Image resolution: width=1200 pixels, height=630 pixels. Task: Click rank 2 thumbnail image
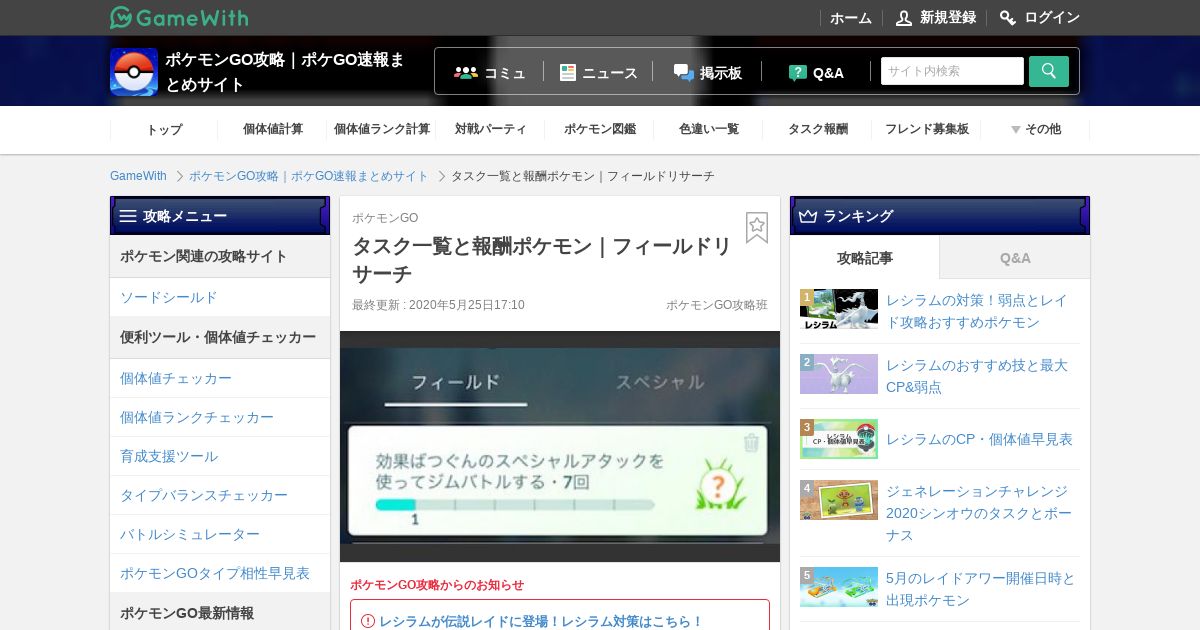839,374
